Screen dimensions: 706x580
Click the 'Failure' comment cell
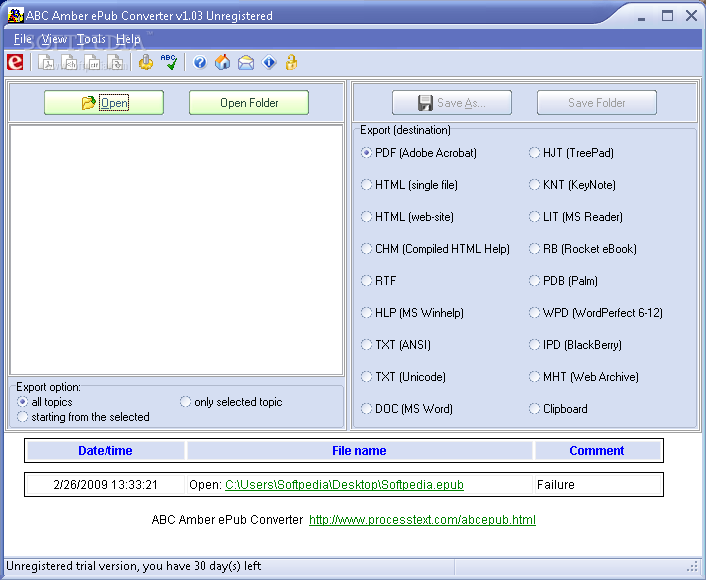click(597, 485)
